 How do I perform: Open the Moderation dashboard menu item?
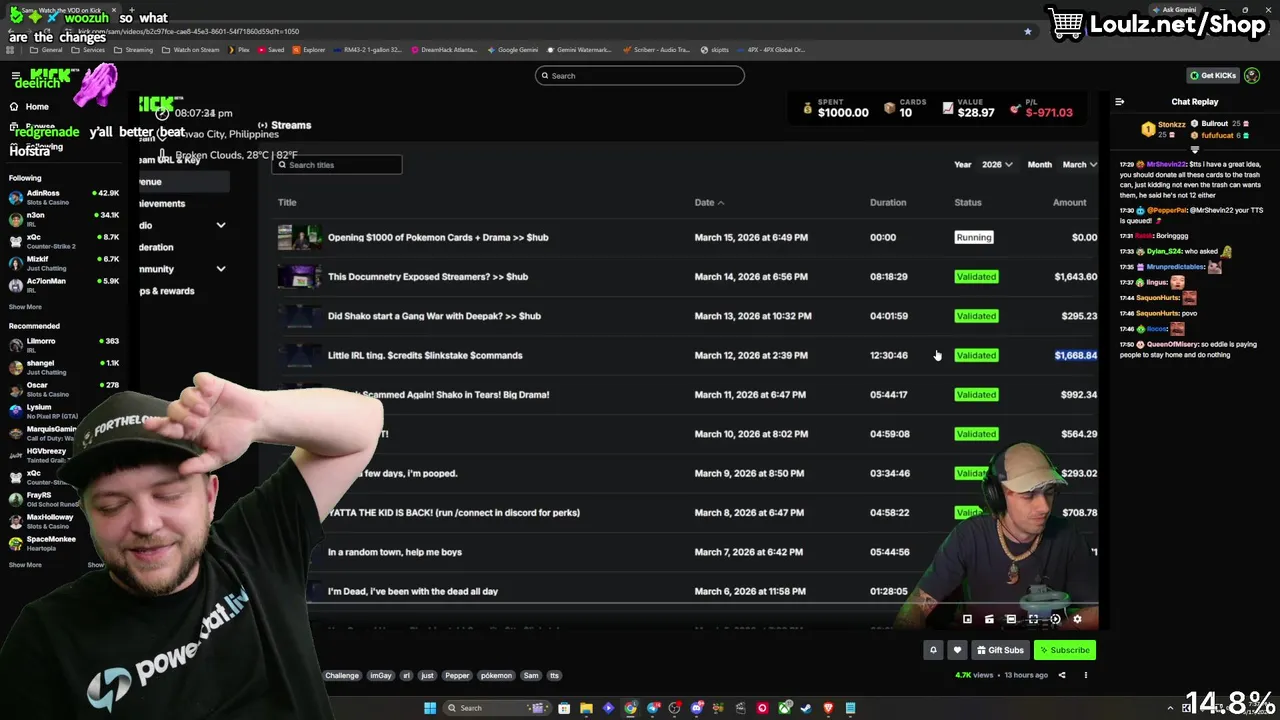pyautogui.click(x=157, y=247)
